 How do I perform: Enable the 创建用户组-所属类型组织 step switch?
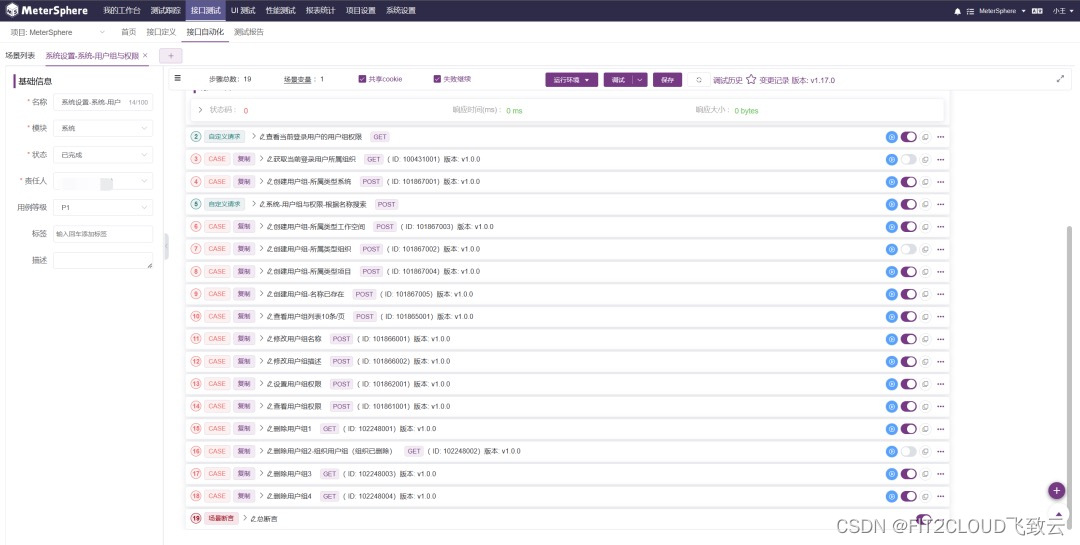908,249
